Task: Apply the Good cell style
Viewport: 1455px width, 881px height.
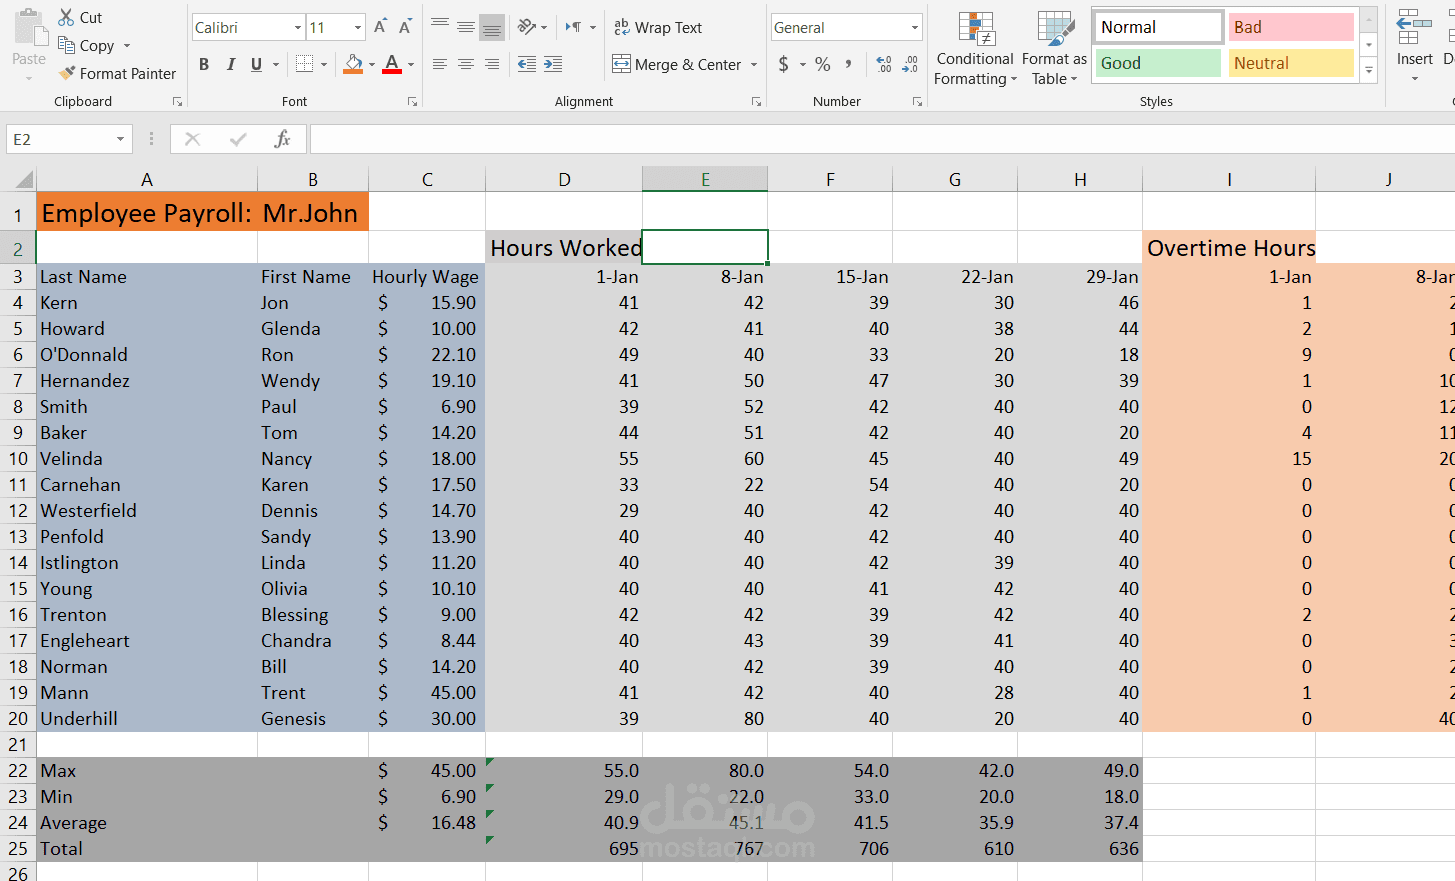Action: [1157, 62]
